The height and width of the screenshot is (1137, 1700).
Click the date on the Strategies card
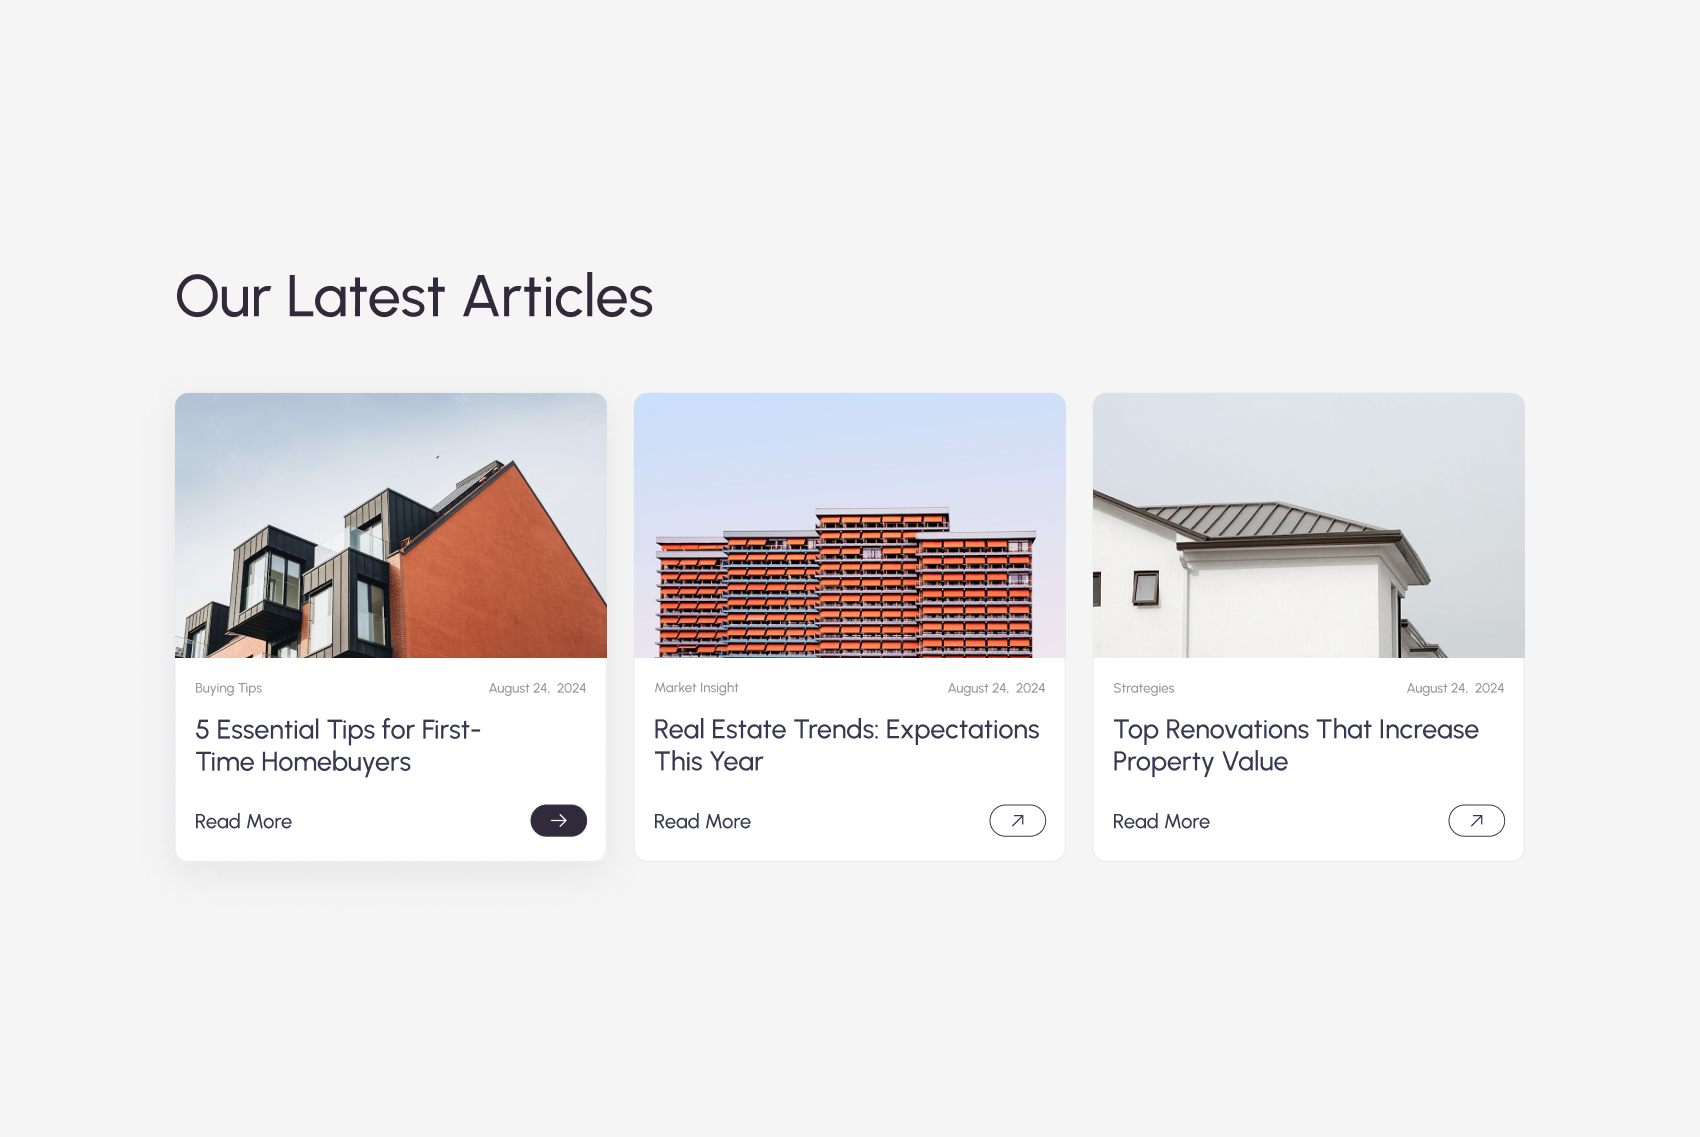[1455, 688]
